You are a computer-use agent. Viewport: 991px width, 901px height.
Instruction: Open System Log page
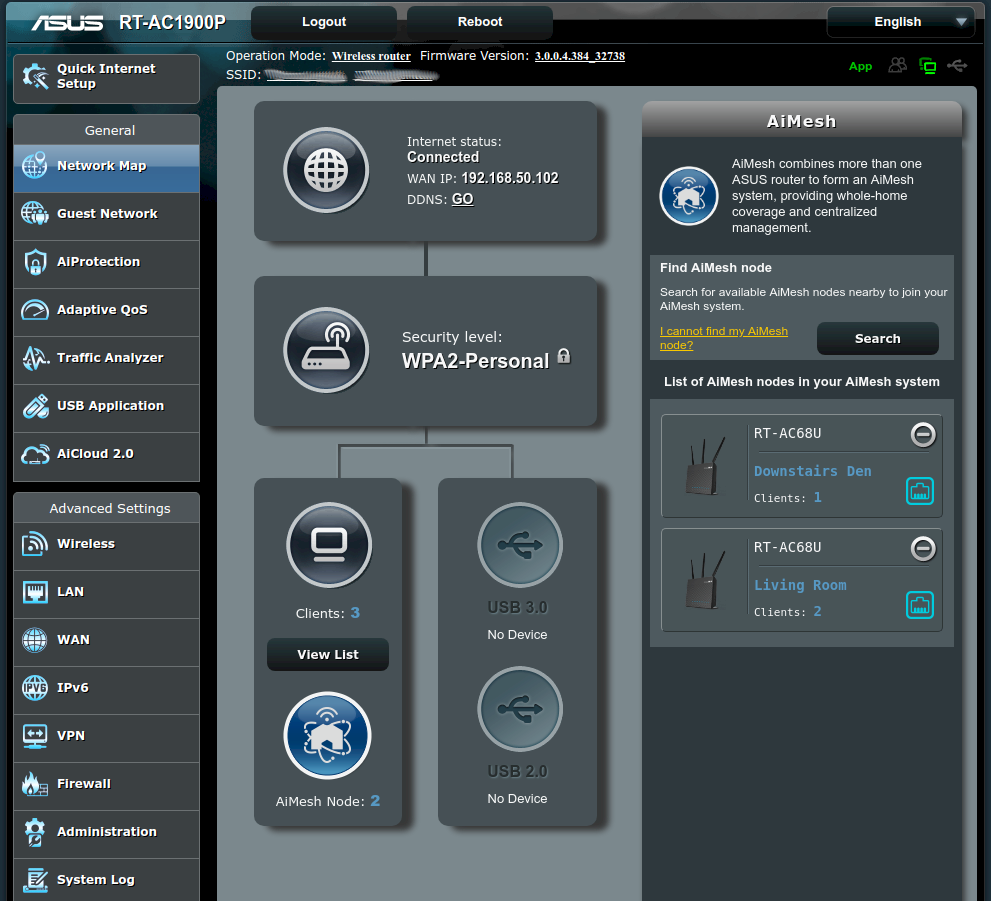tap(106, 880)
